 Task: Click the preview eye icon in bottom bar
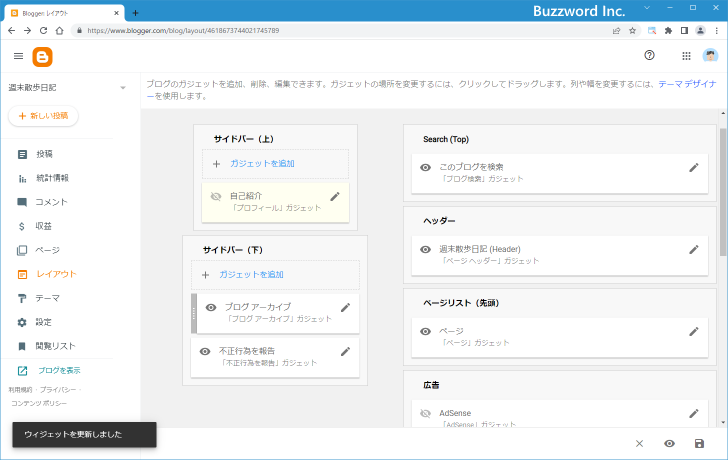[x=669, y=444]
